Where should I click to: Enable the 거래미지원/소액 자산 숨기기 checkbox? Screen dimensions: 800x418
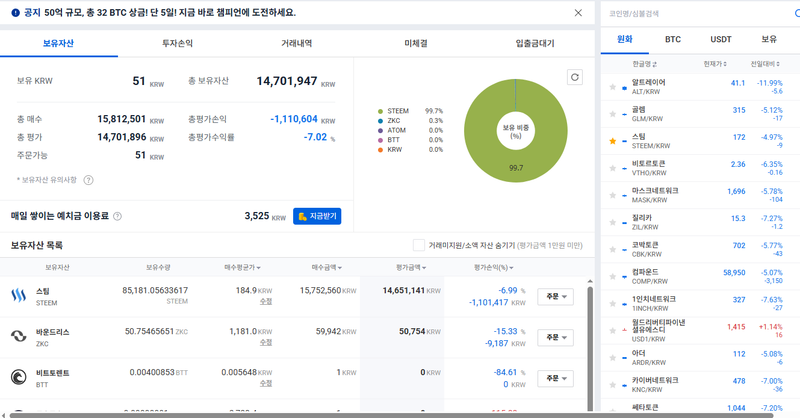coord(419,245)
